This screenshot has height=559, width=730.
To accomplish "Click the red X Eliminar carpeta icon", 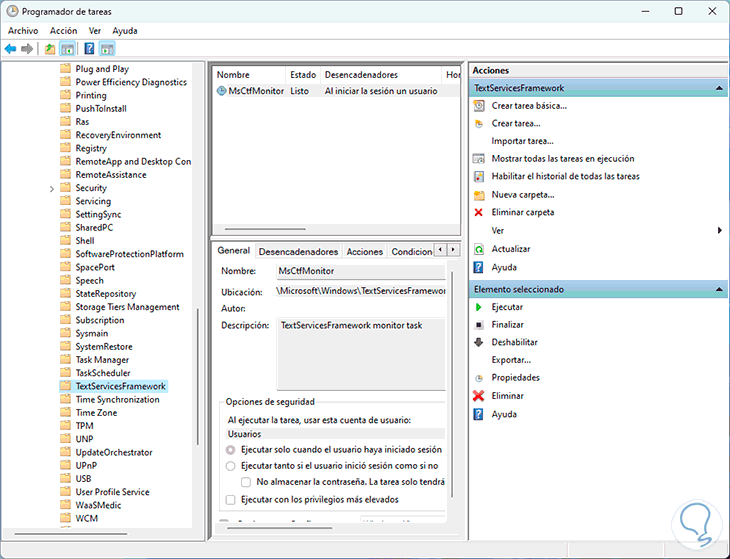I will click(478, 212).
